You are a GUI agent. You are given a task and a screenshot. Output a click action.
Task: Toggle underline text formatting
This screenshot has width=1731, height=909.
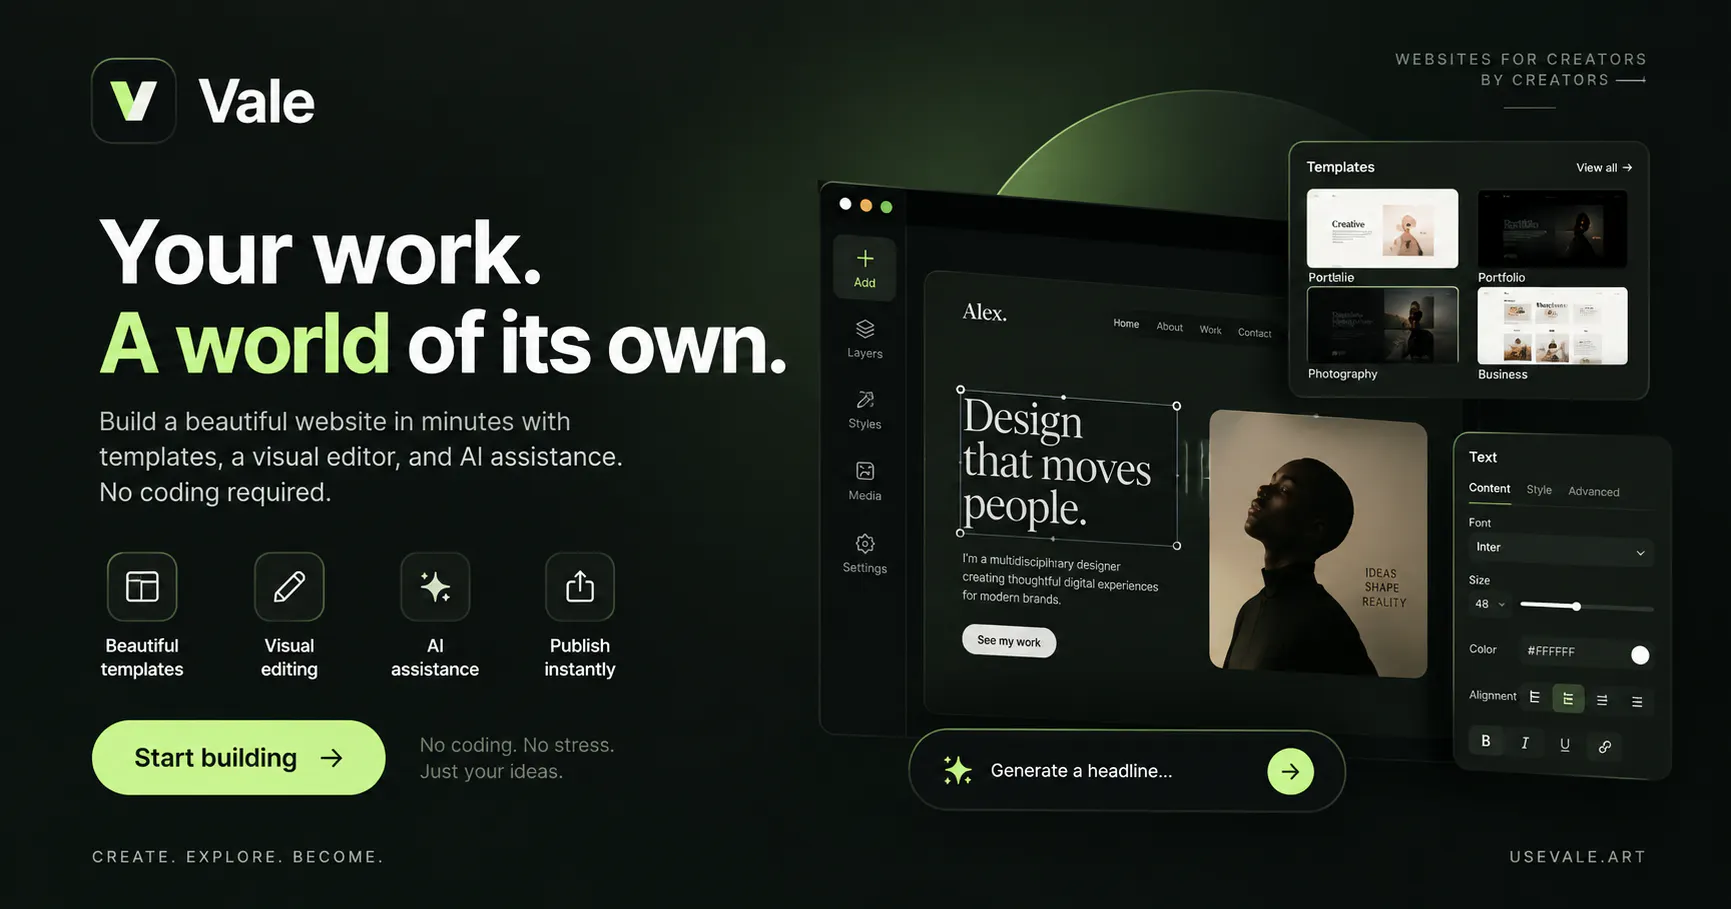[1565, 744]
